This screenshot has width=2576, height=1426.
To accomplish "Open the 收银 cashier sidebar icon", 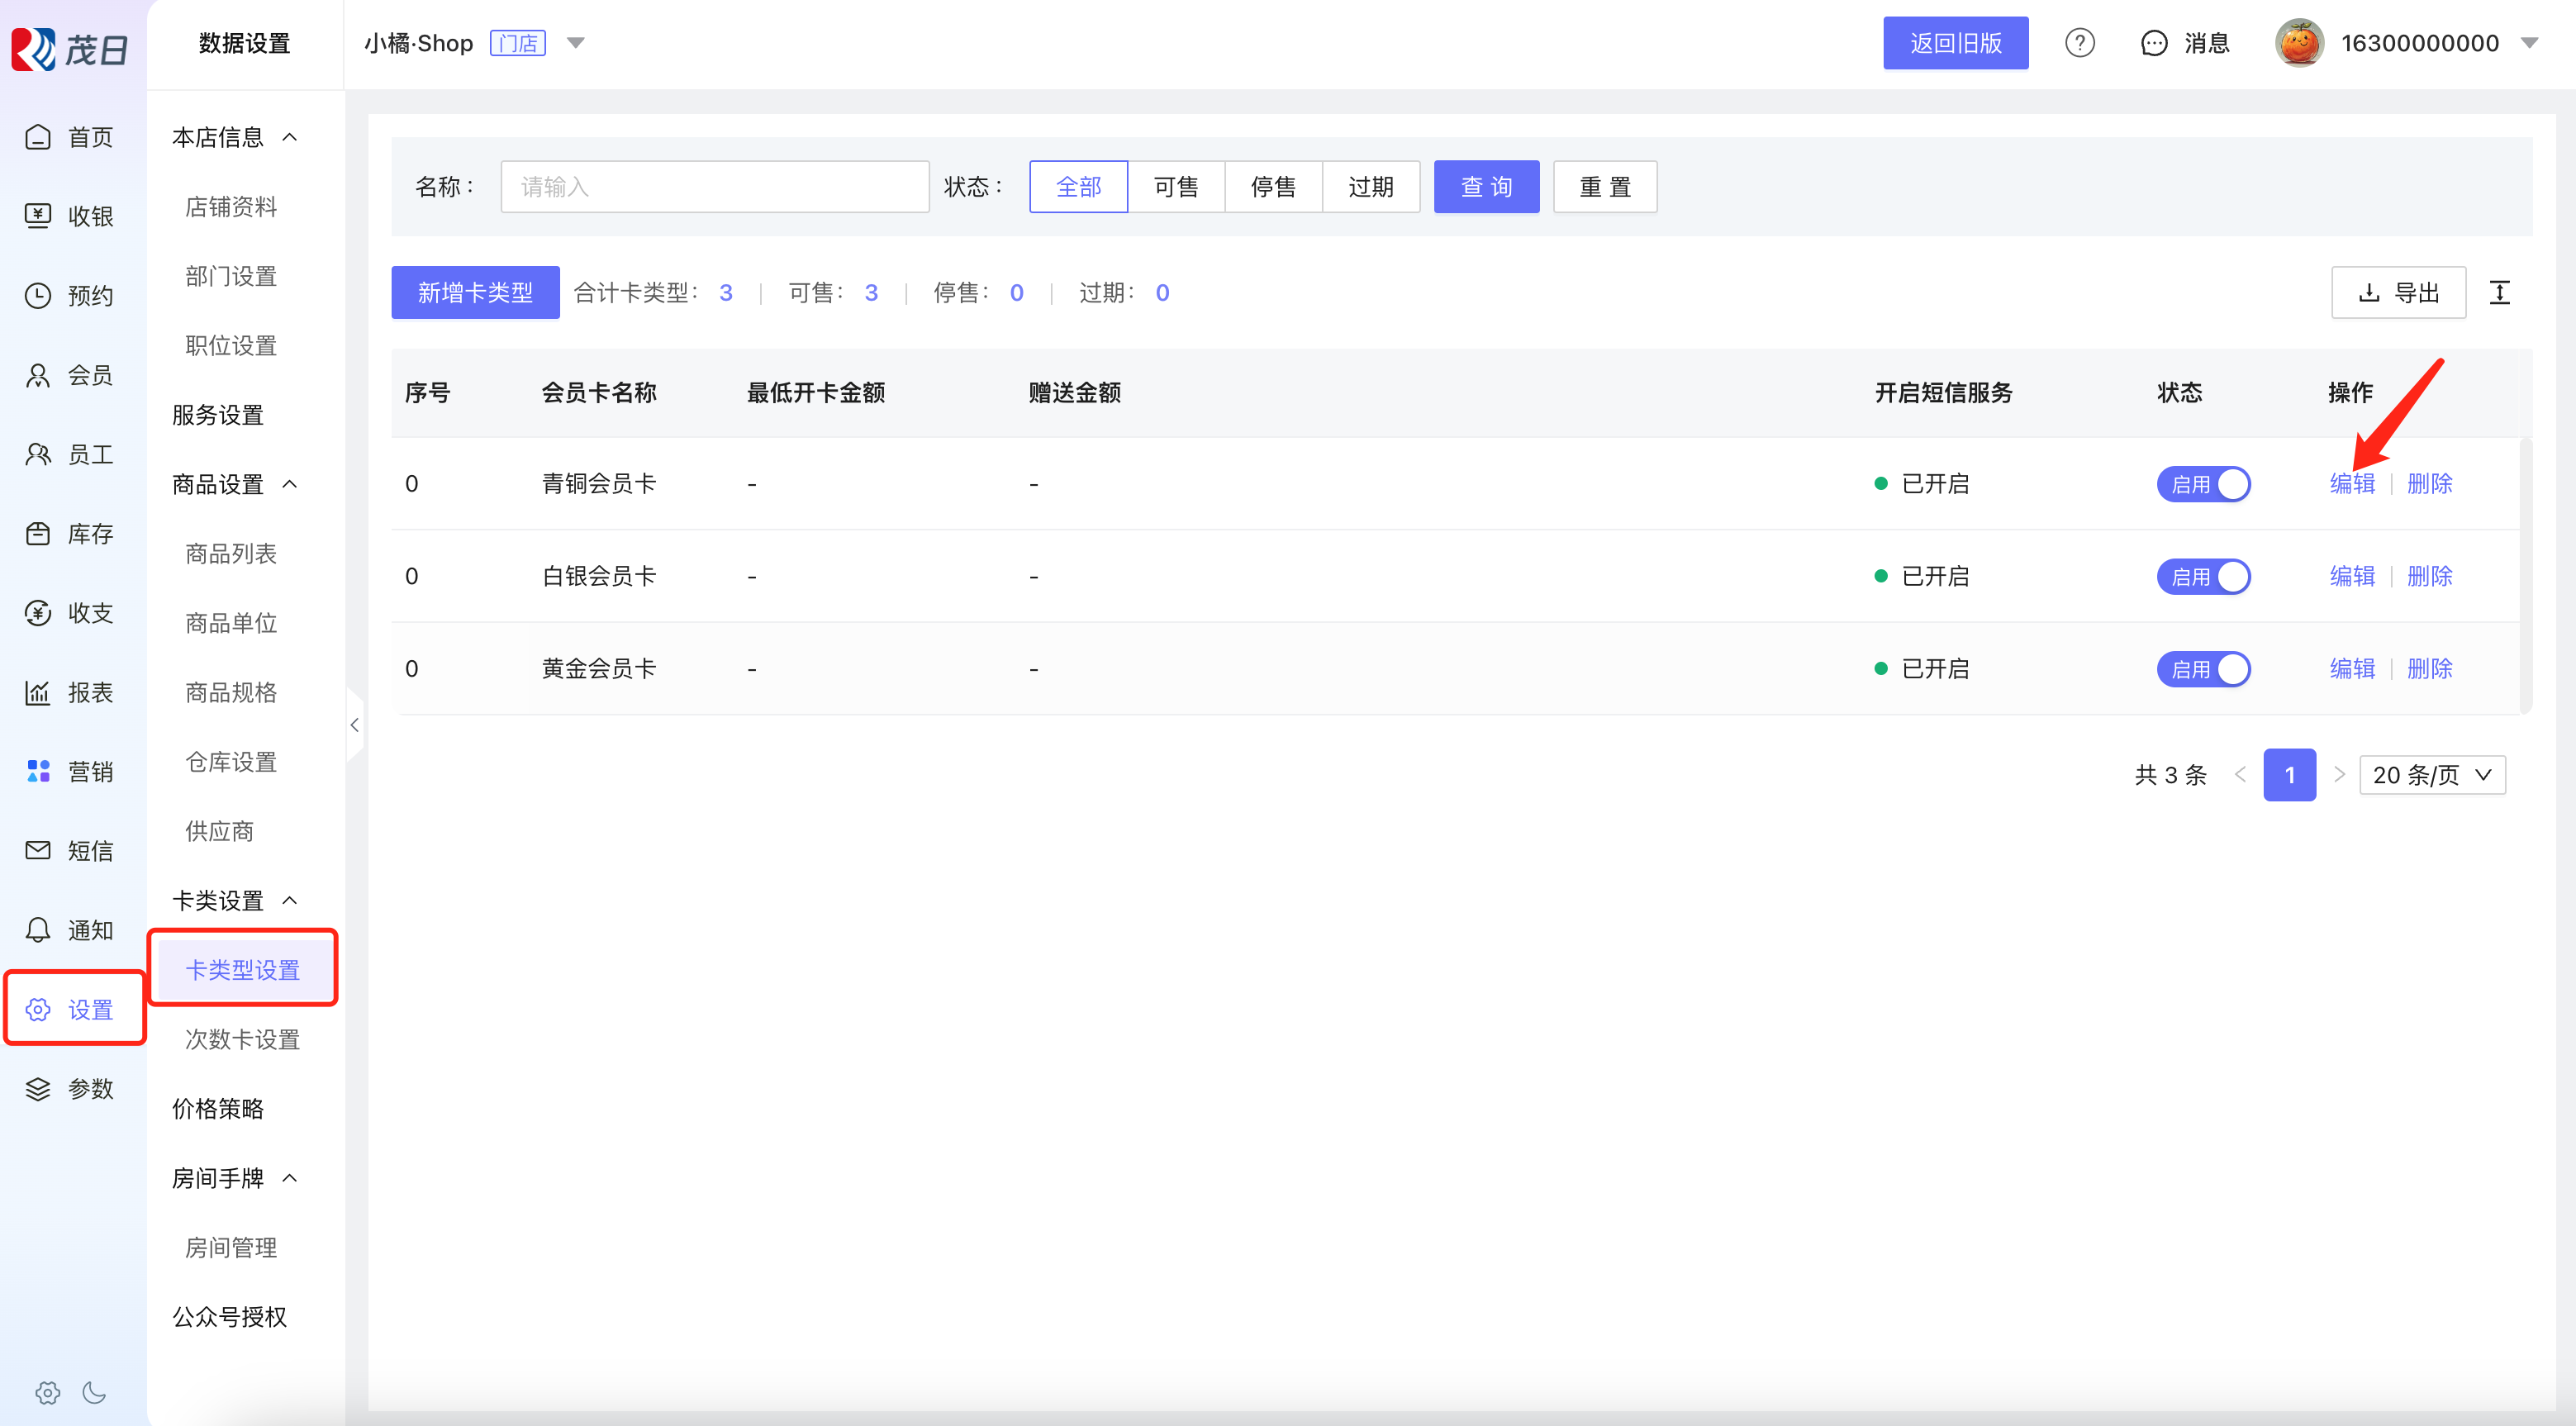I will 38,216.
